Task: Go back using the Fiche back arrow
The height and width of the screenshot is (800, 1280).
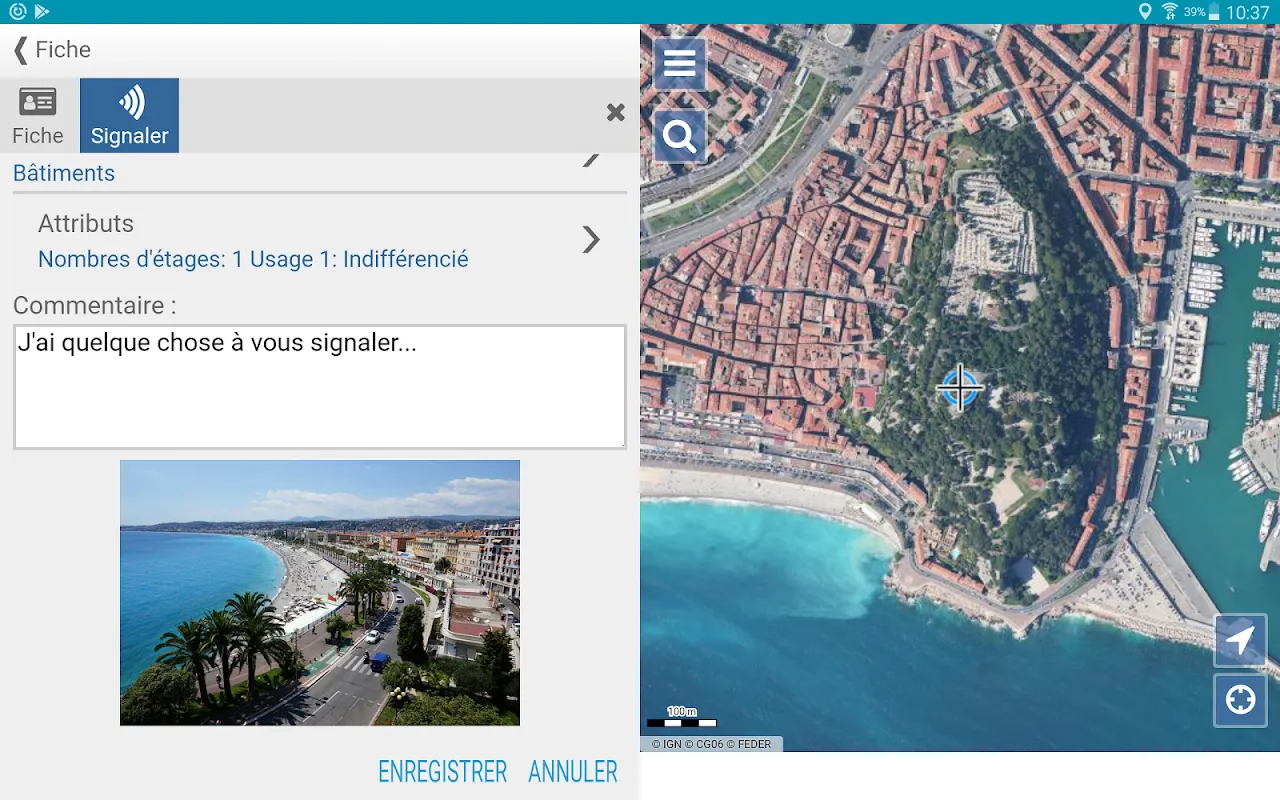Action: [x=52, y=50]
